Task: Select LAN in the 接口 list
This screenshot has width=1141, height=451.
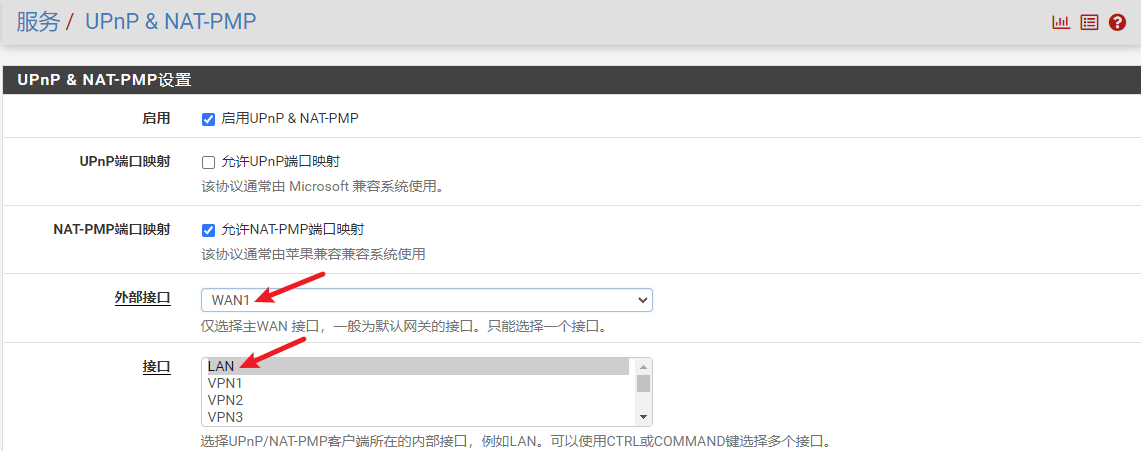Action: (x=416, y=366)
